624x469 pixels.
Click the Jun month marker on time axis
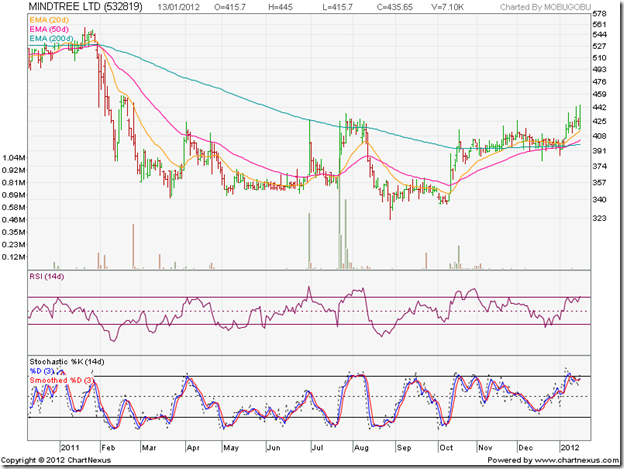click(x=273, y=448)
